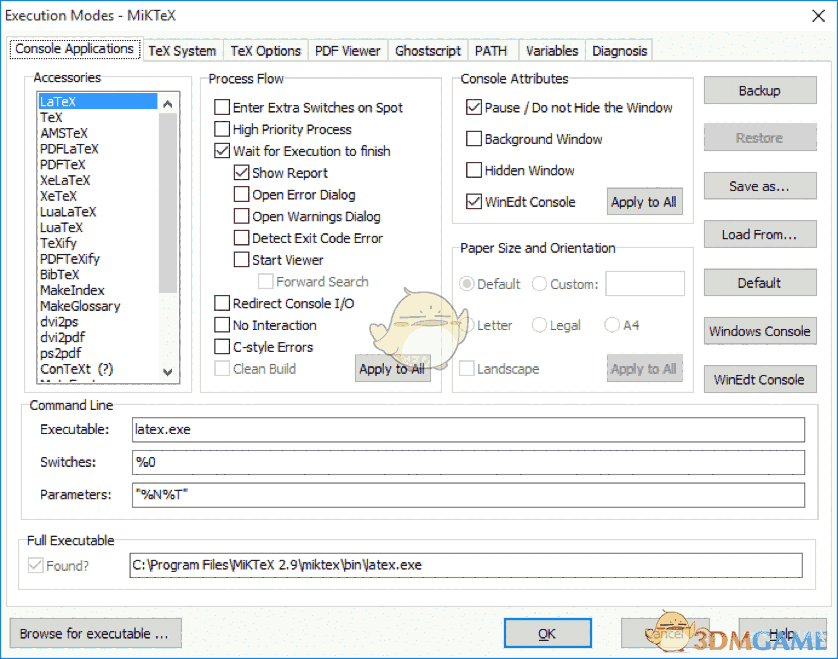Enable the Redirect Console I/O option
838x659 pixels.
[223, 303]
